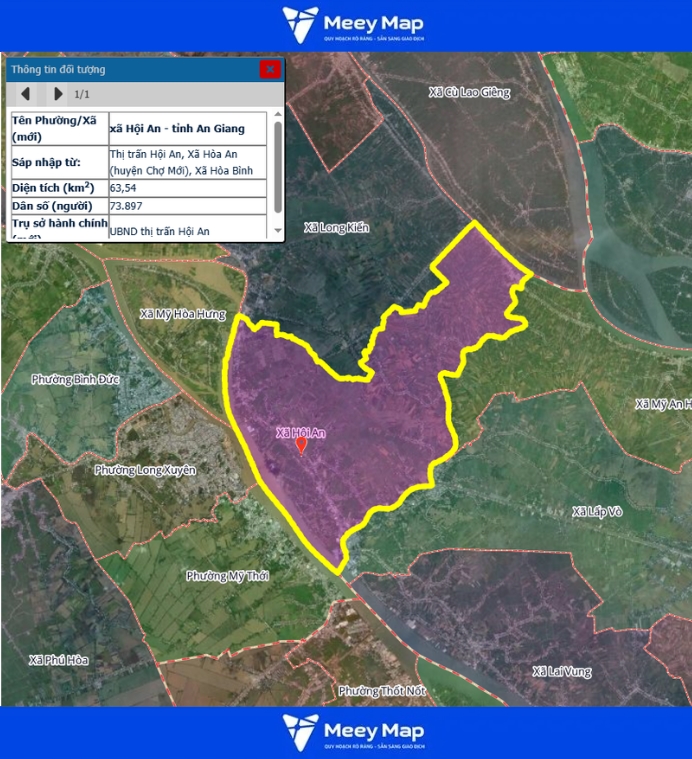Select Xã Mỹ Hòa Hưng label on map
Screen dimensions: 692x759
point(183,314)
